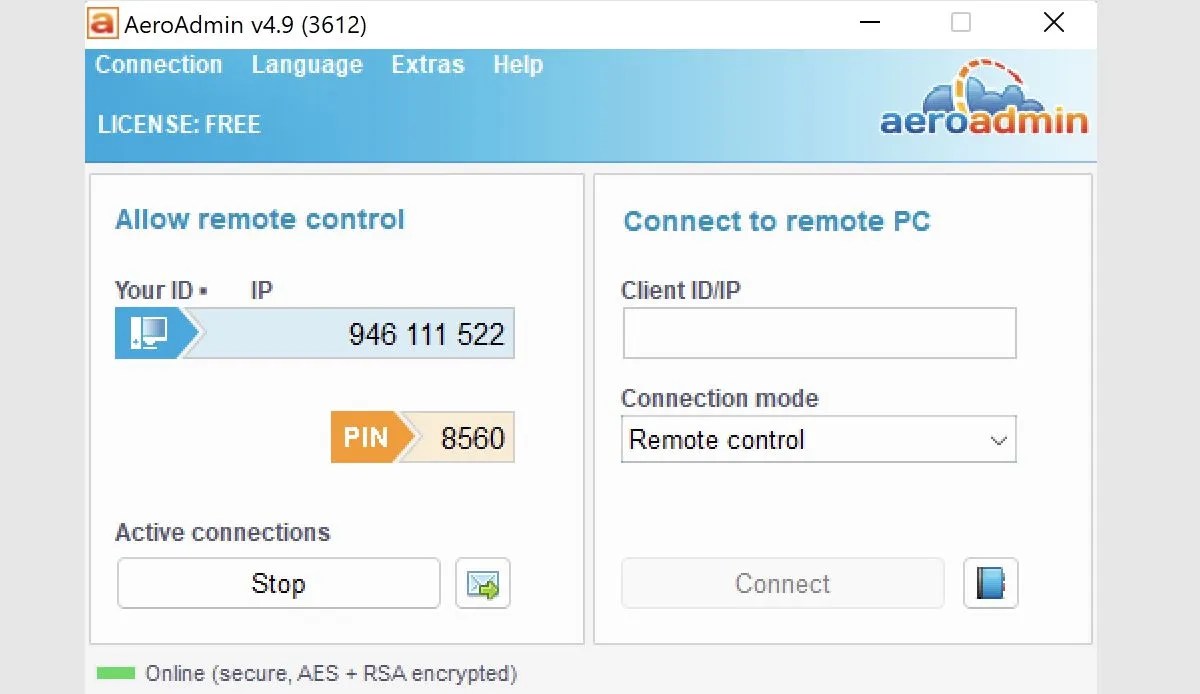Open the Help menu

pos(517,64)
